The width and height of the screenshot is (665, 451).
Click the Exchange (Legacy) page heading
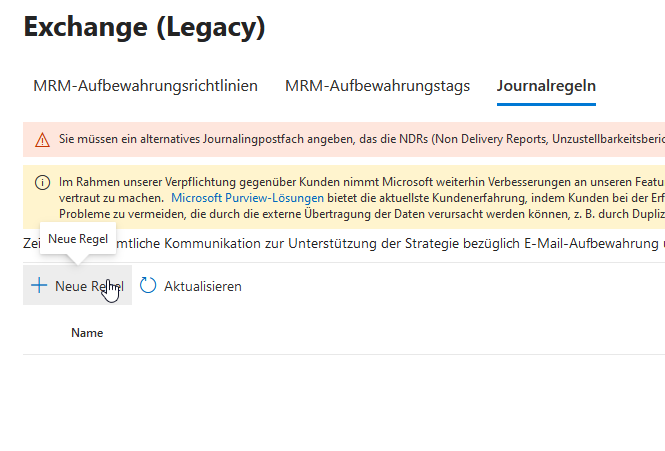144,28
